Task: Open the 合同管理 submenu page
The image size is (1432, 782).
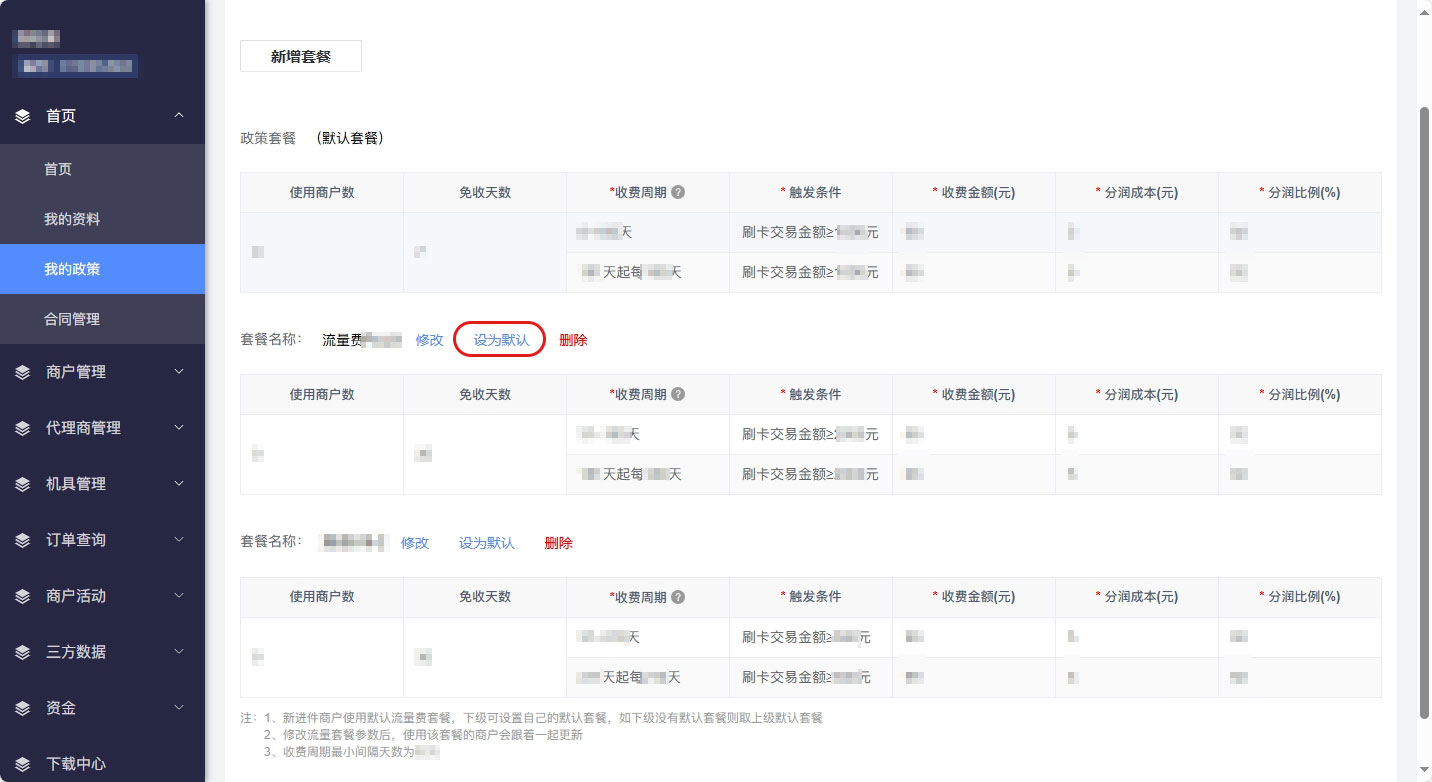Action: click(72, 319)
